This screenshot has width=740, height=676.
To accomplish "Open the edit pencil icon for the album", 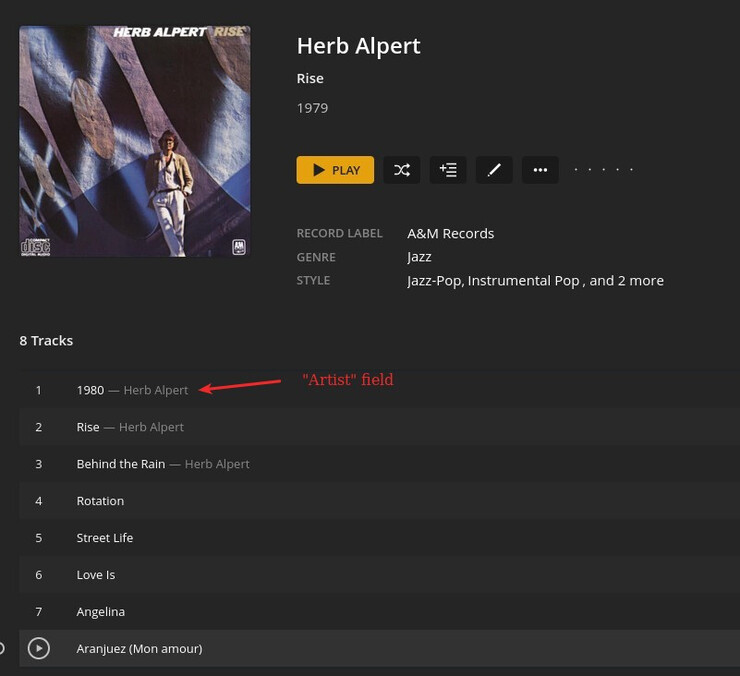I will 494,170.
